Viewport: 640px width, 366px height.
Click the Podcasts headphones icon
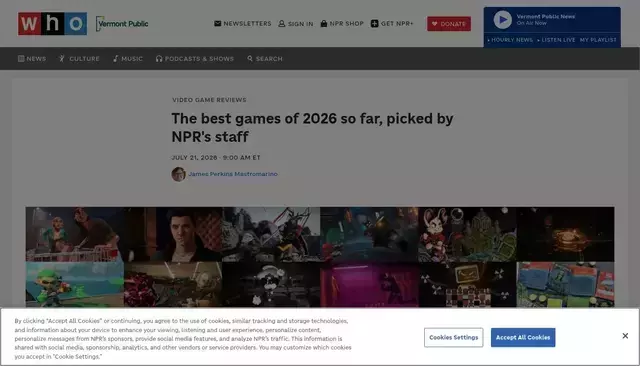click(x=159, y=59)
